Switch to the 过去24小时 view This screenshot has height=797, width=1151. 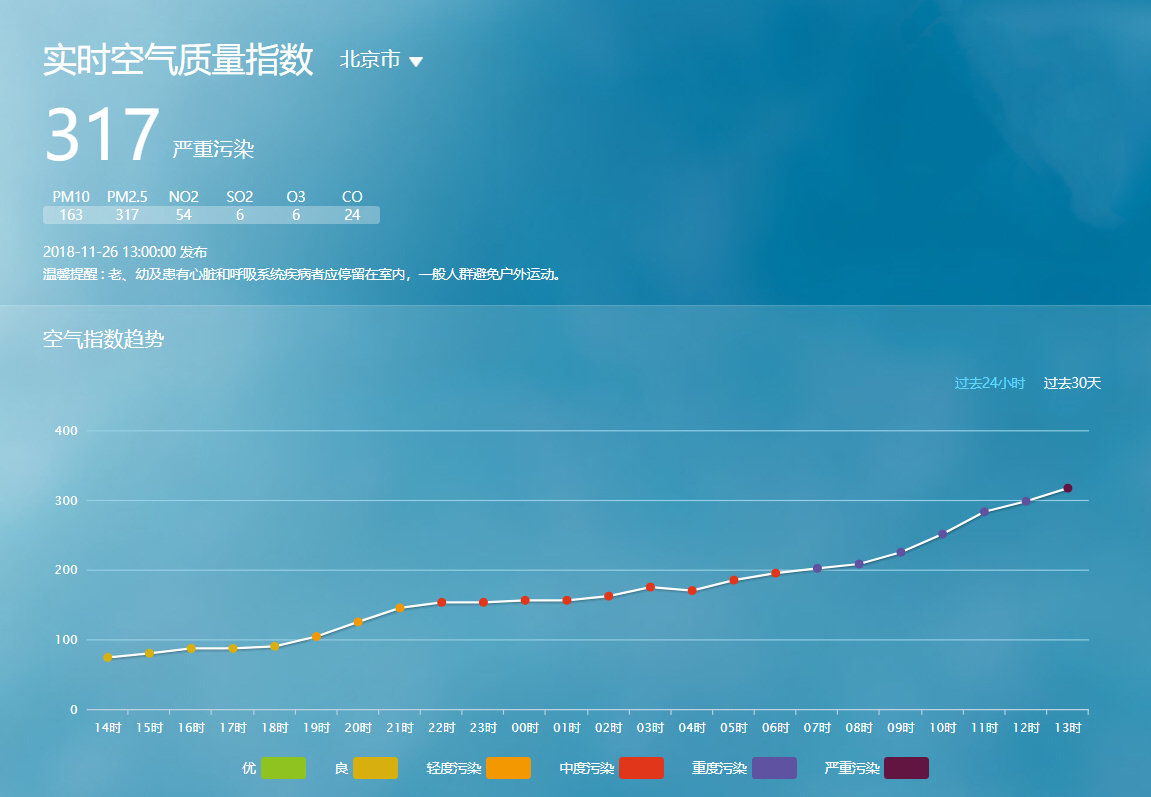(991, 382)
